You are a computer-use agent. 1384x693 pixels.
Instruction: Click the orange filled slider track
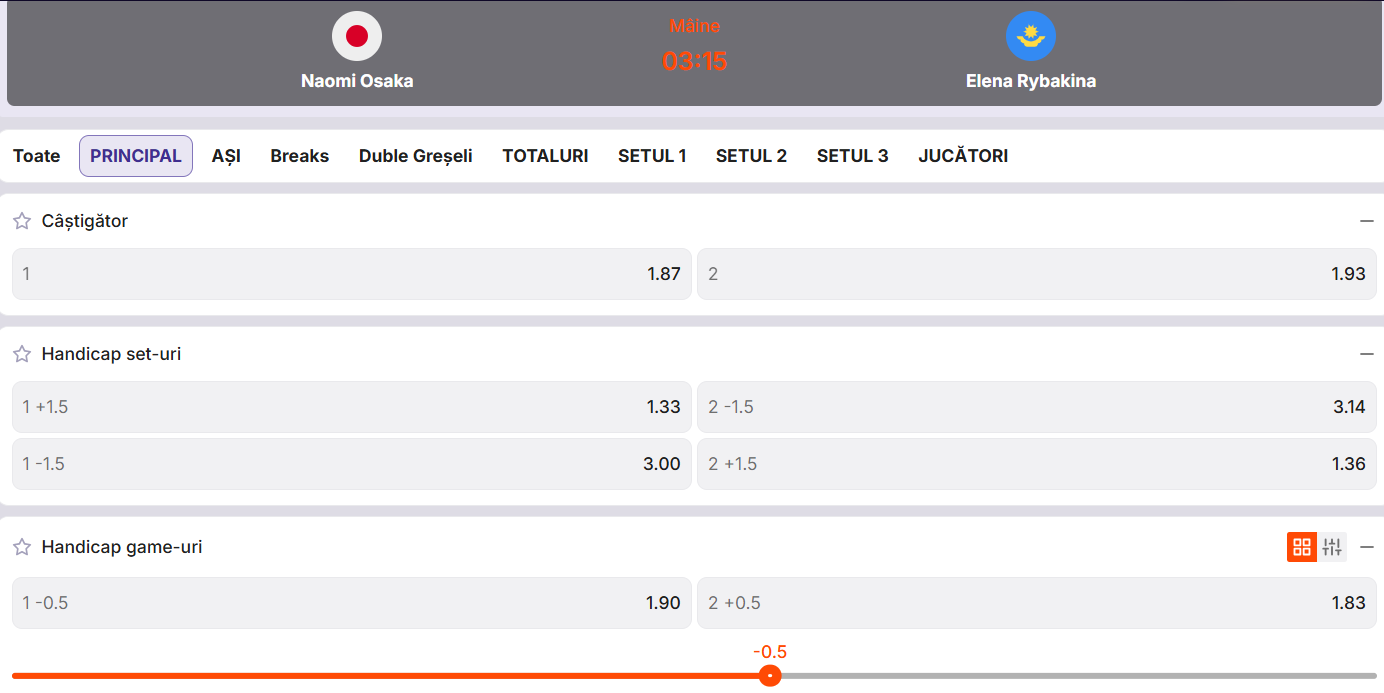(385, 676)
